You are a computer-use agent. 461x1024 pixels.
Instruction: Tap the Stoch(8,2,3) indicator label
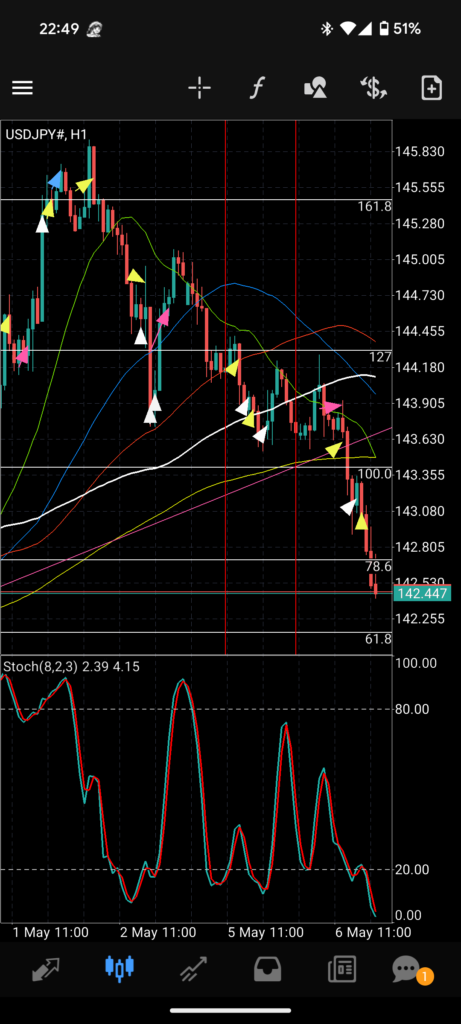pyautogui.click(x=71, y=667)
